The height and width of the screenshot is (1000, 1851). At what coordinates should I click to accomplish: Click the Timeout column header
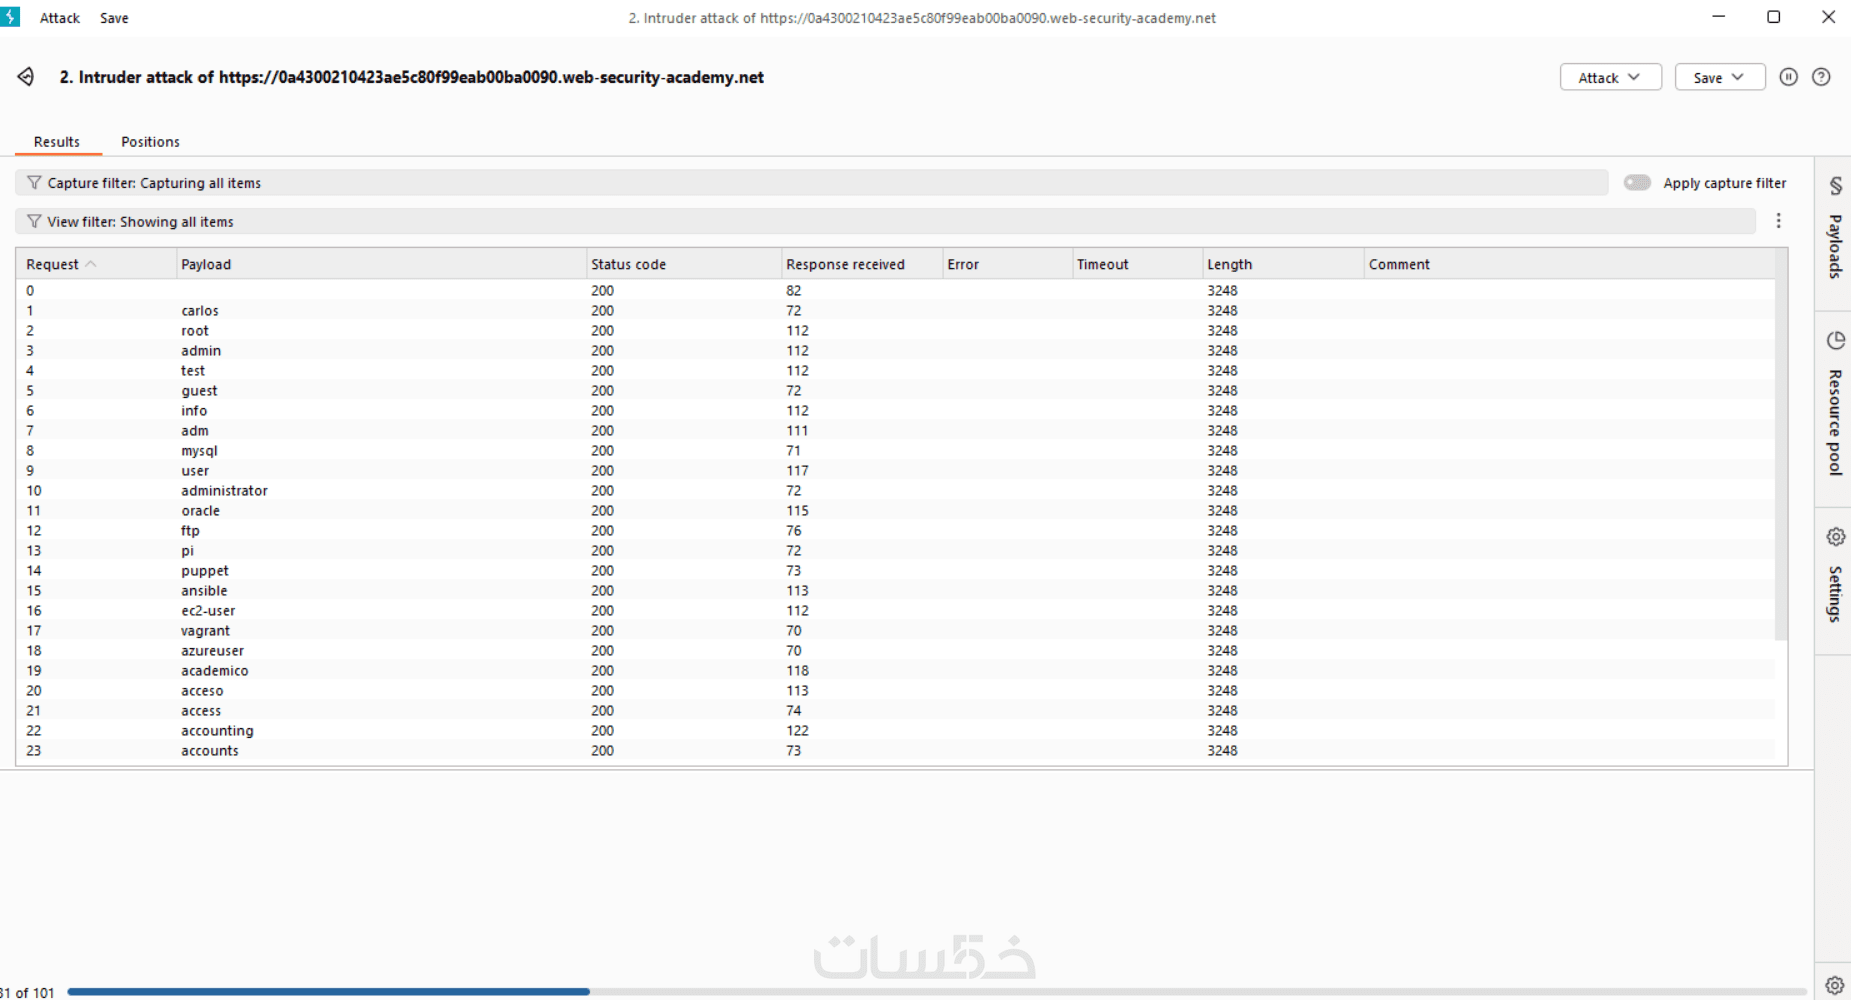coord(1137,264)
